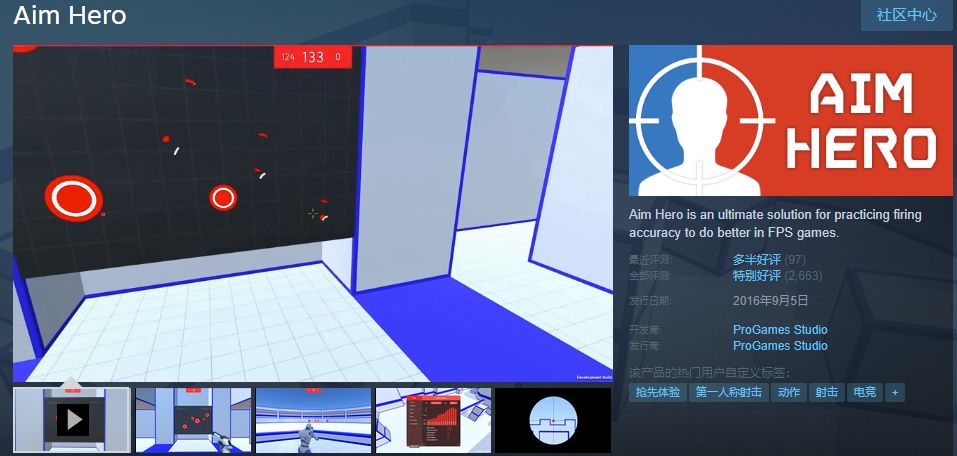957x456 pixels.
Task: Open the 社区中心 community hub button
Action: (906, 15)
